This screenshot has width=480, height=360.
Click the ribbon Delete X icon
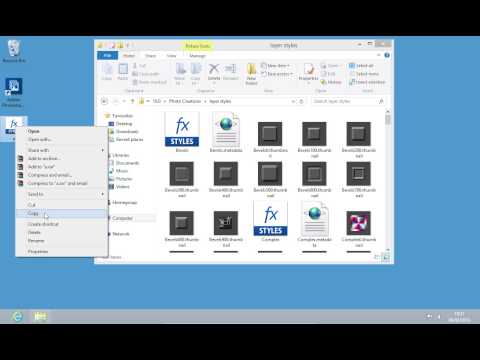click(214, 69)
